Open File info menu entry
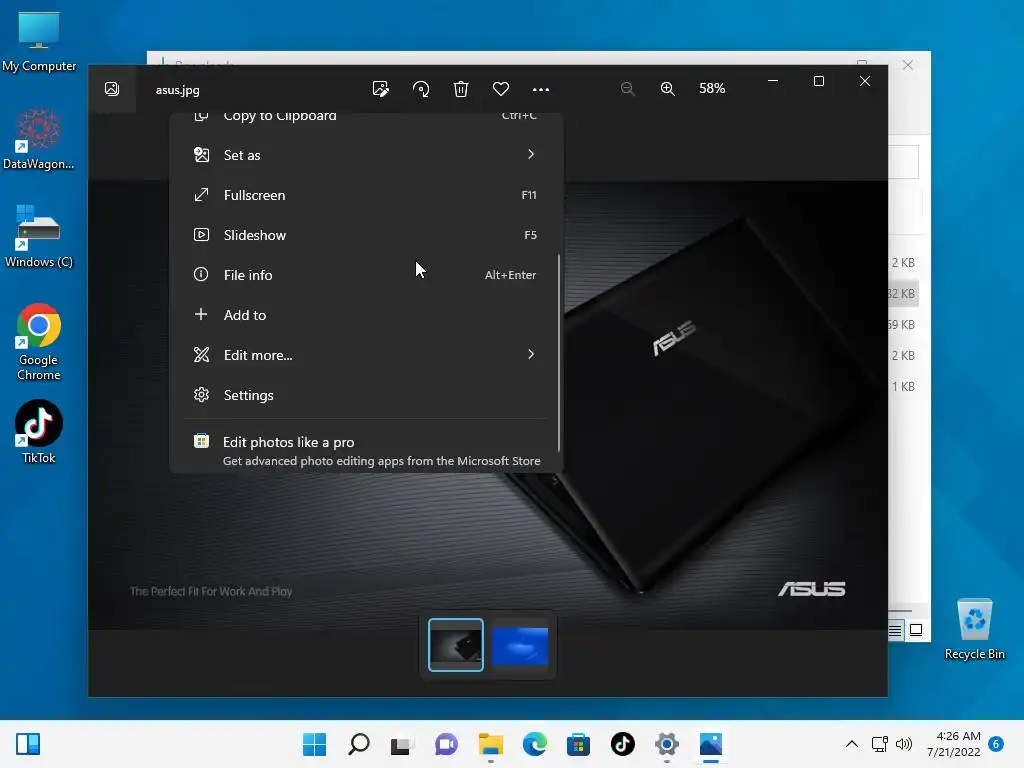The width and height of the screenshot is (1024, 768). [366, 275]
